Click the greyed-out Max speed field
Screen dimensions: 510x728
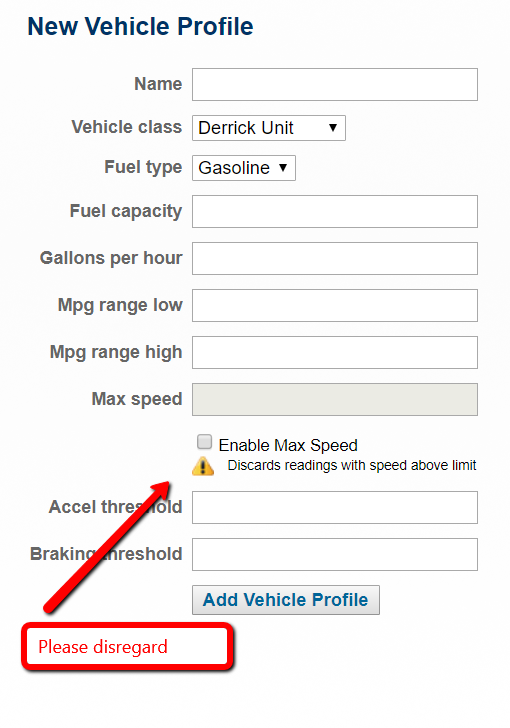tap(335, 399)
